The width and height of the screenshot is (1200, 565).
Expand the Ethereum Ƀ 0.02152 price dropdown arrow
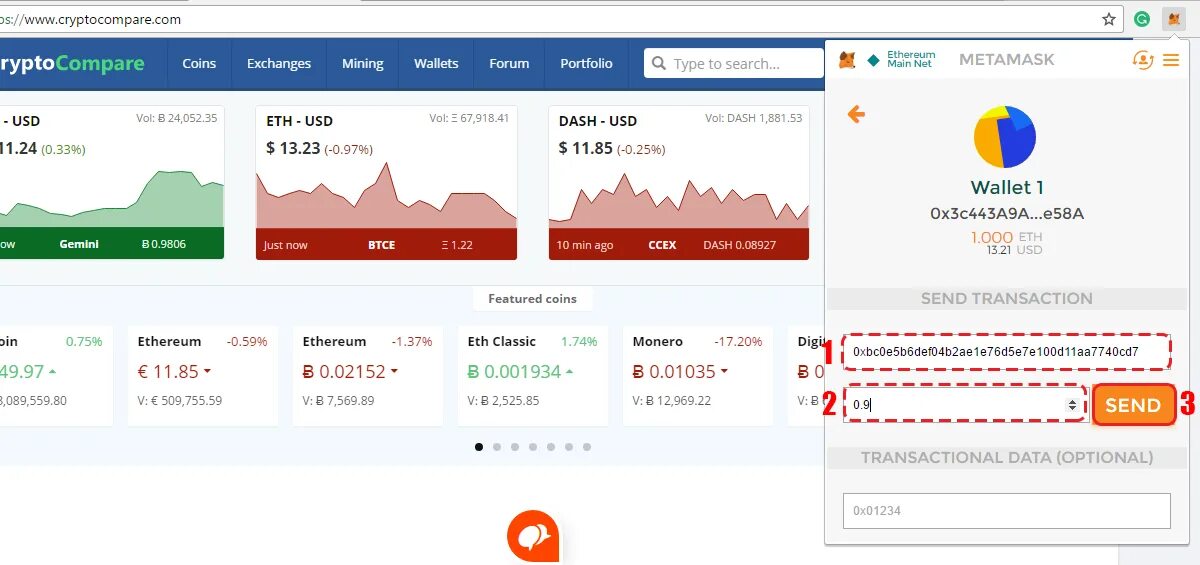[394, 372]
